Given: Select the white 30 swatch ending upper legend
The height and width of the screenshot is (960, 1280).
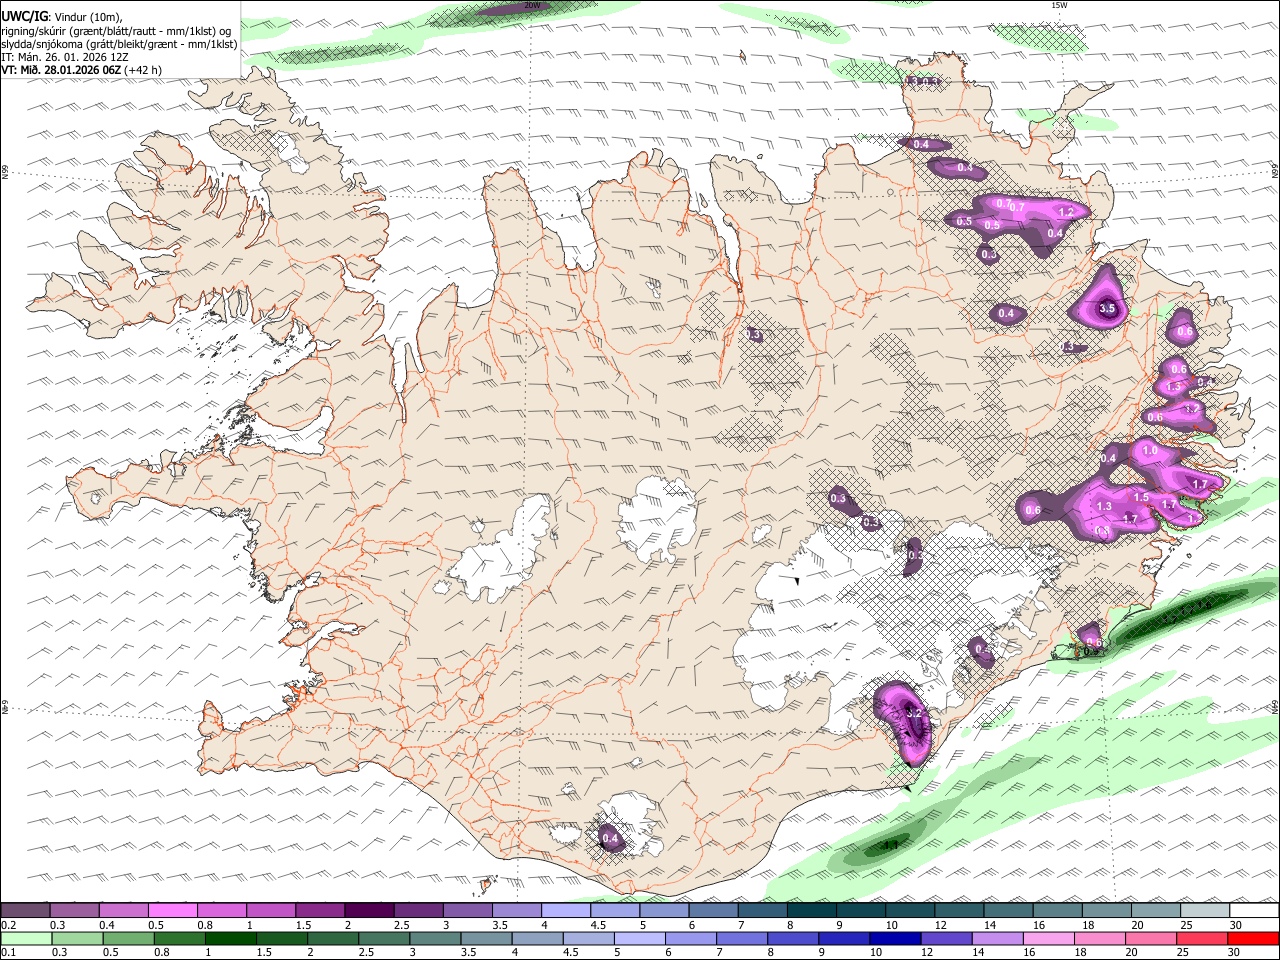Looking at the screenshot, I should [1253, 911].
